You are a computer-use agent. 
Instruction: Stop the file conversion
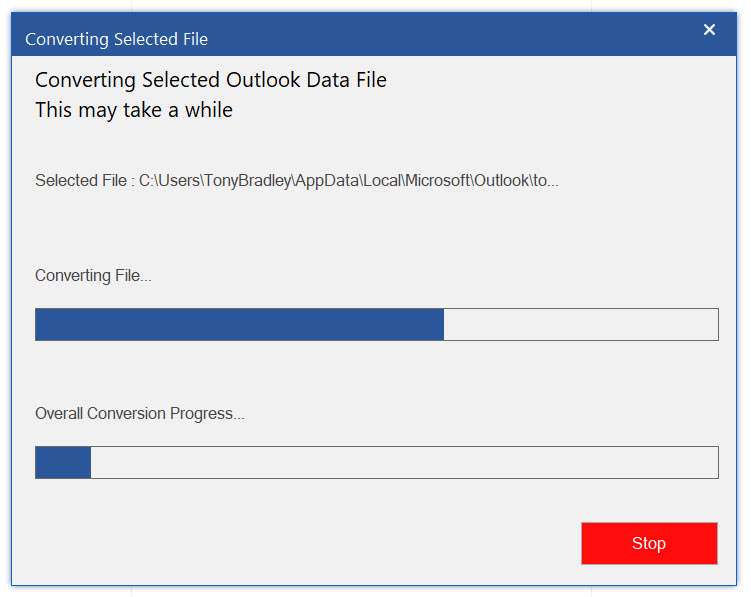(x=649, y=543)
